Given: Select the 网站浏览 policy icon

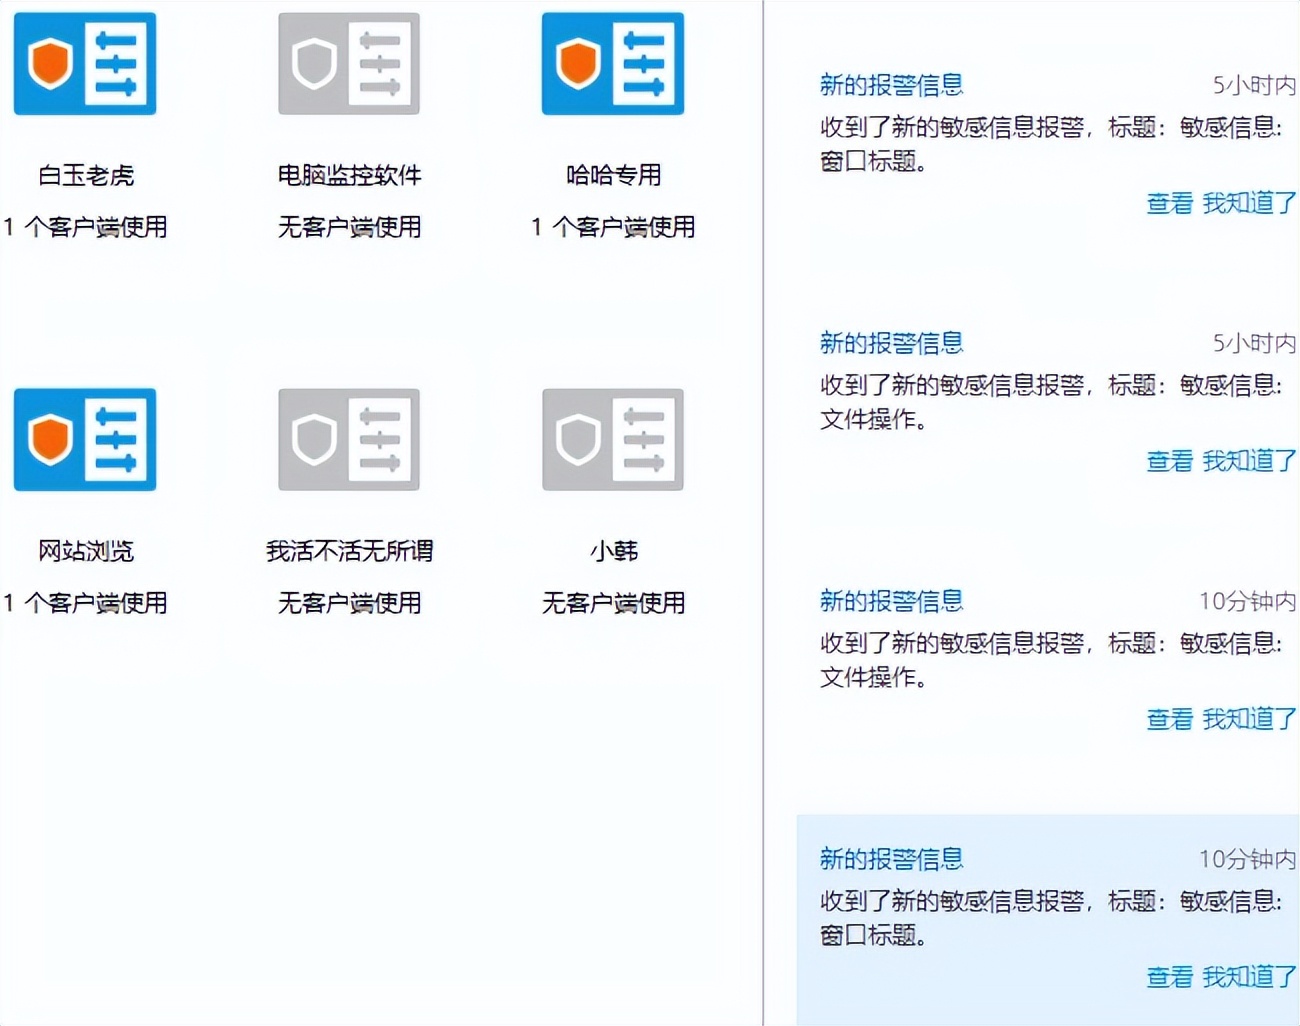Looking at the screenshot, I should (x=84, y=439).
